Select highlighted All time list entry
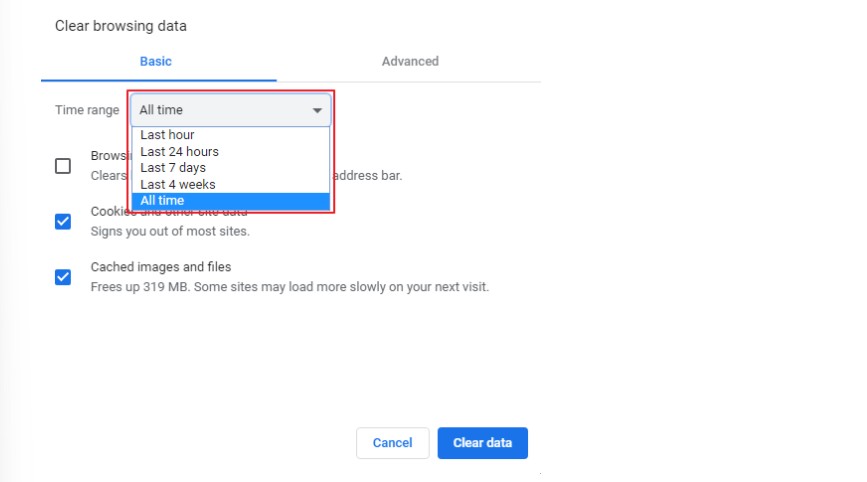This screenshot has width=867, height=482. [x=163, y=201]
